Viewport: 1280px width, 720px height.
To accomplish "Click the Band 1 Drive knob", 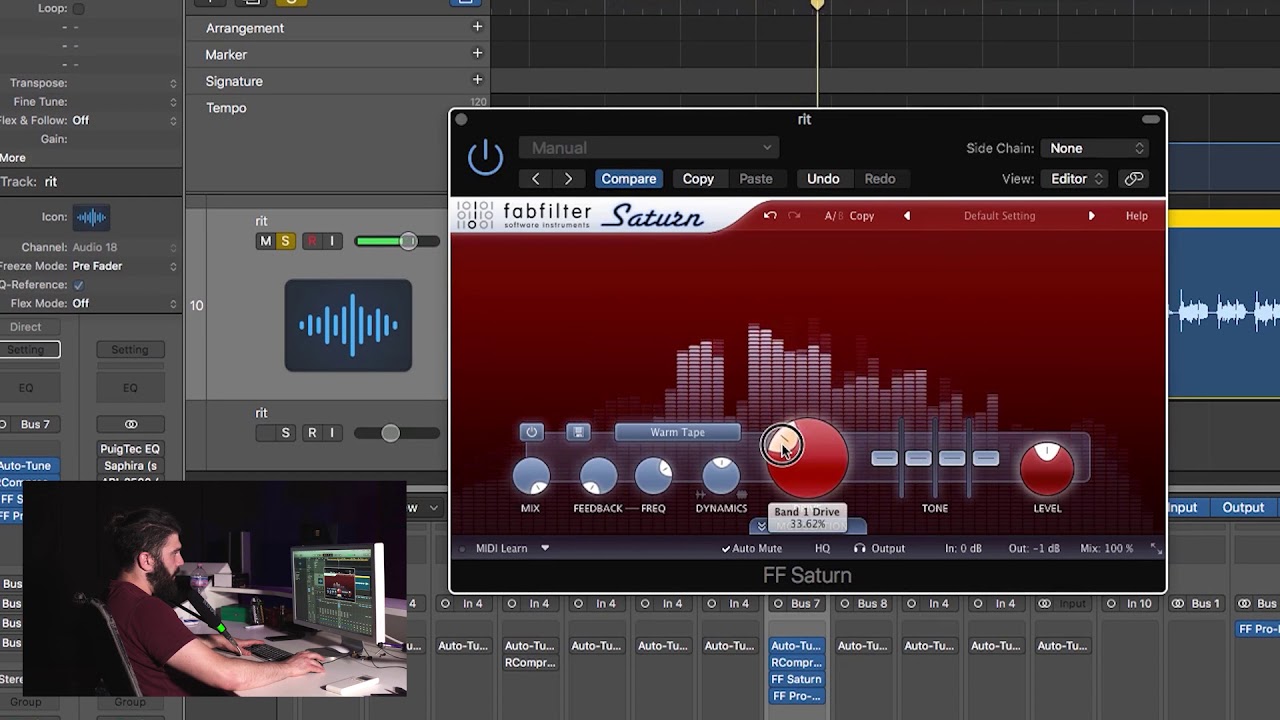I will click(806, 459).
